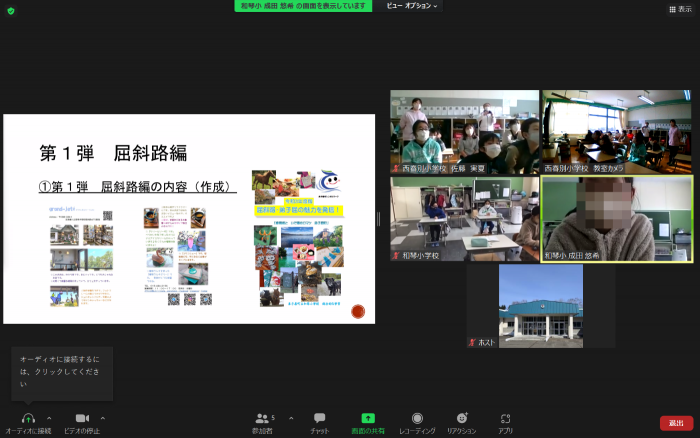Expand the arrow beside participants button
Image resolution: width=700 pixels, height=438 pixels.
[x=291, y=418]
